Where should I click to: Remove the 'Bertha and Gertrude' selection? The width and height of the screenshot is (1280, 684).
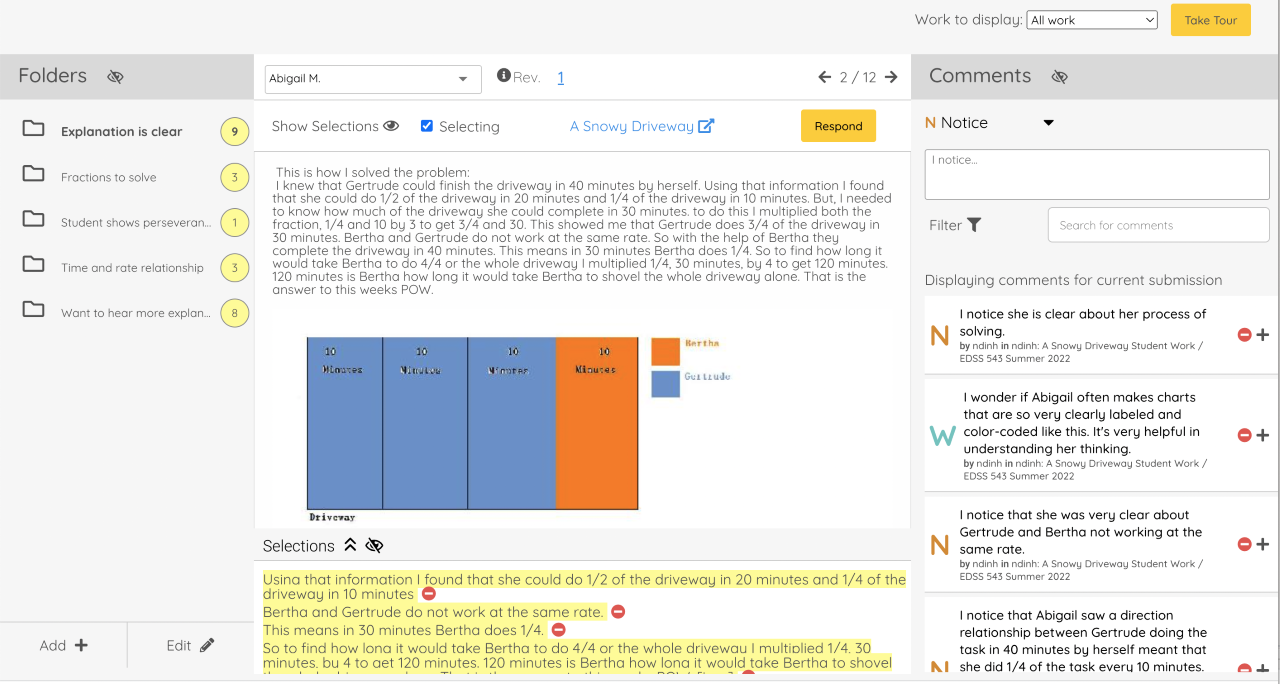pos(618,612)
